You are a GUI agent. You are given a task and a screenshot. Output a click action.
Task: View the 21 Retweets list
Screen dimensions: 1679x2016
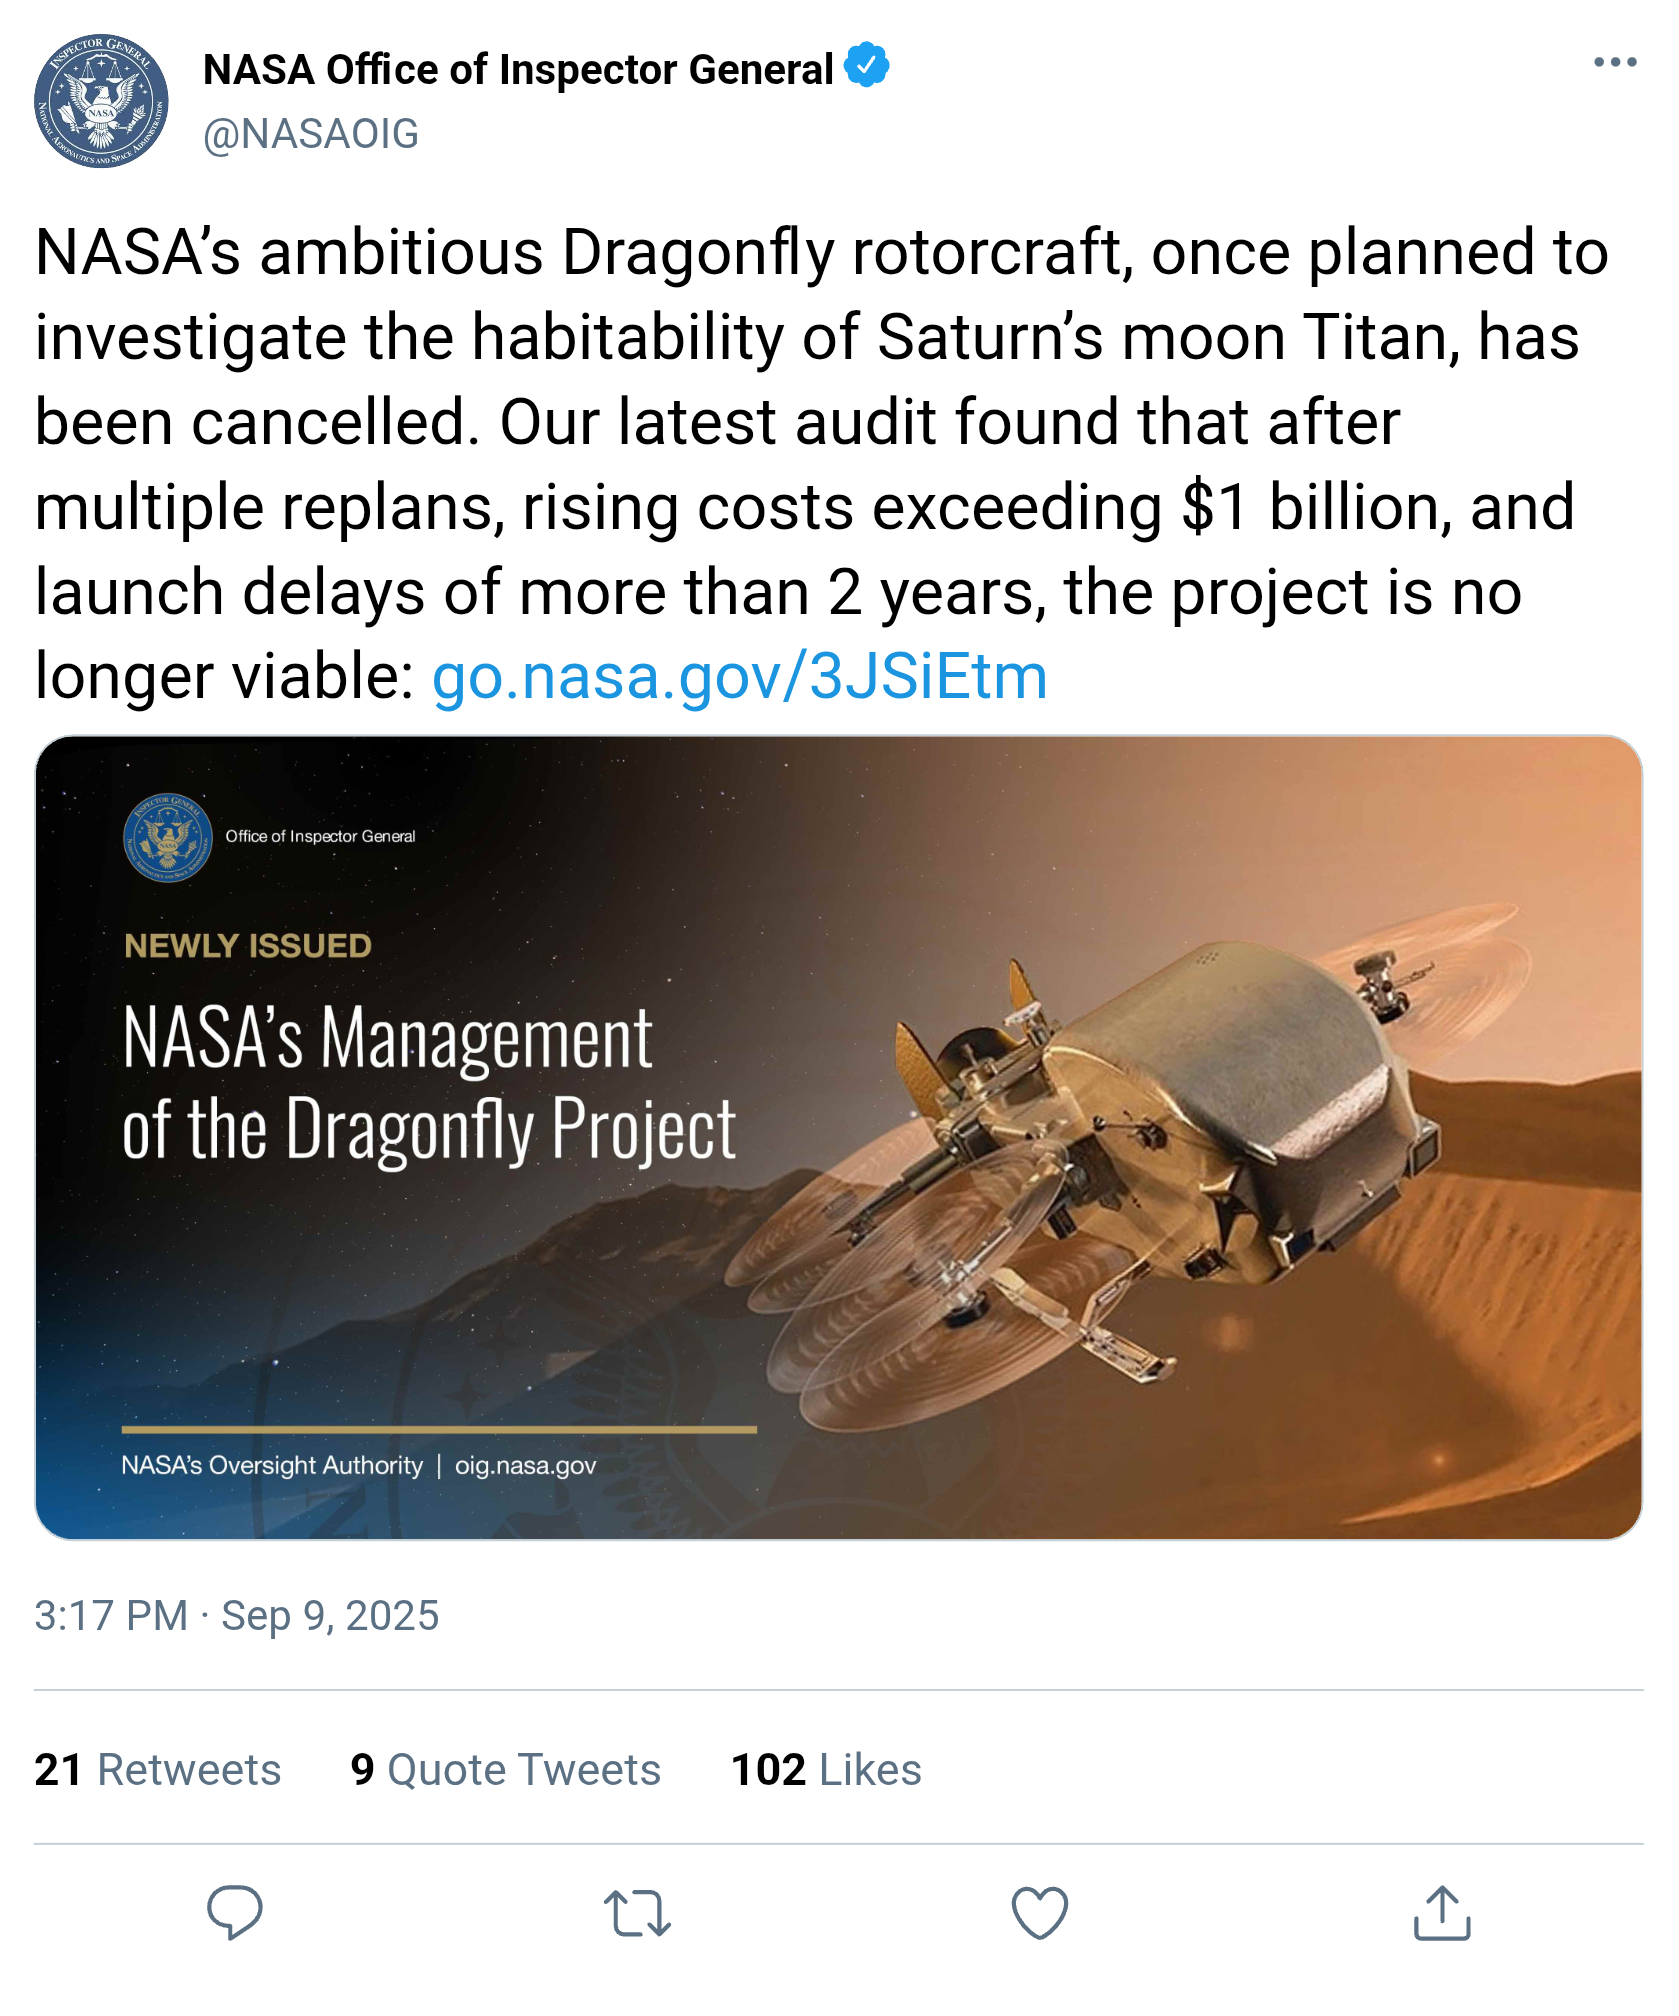157,1769
